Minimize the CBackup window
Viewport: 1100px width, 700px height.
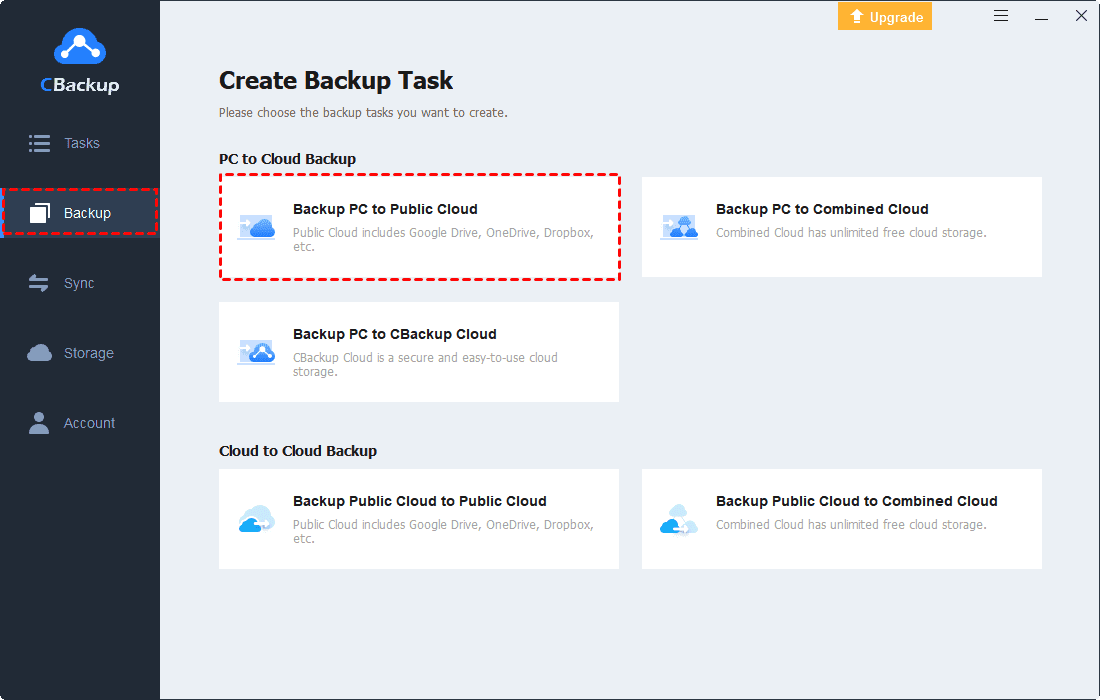[x=1041, y=16]
